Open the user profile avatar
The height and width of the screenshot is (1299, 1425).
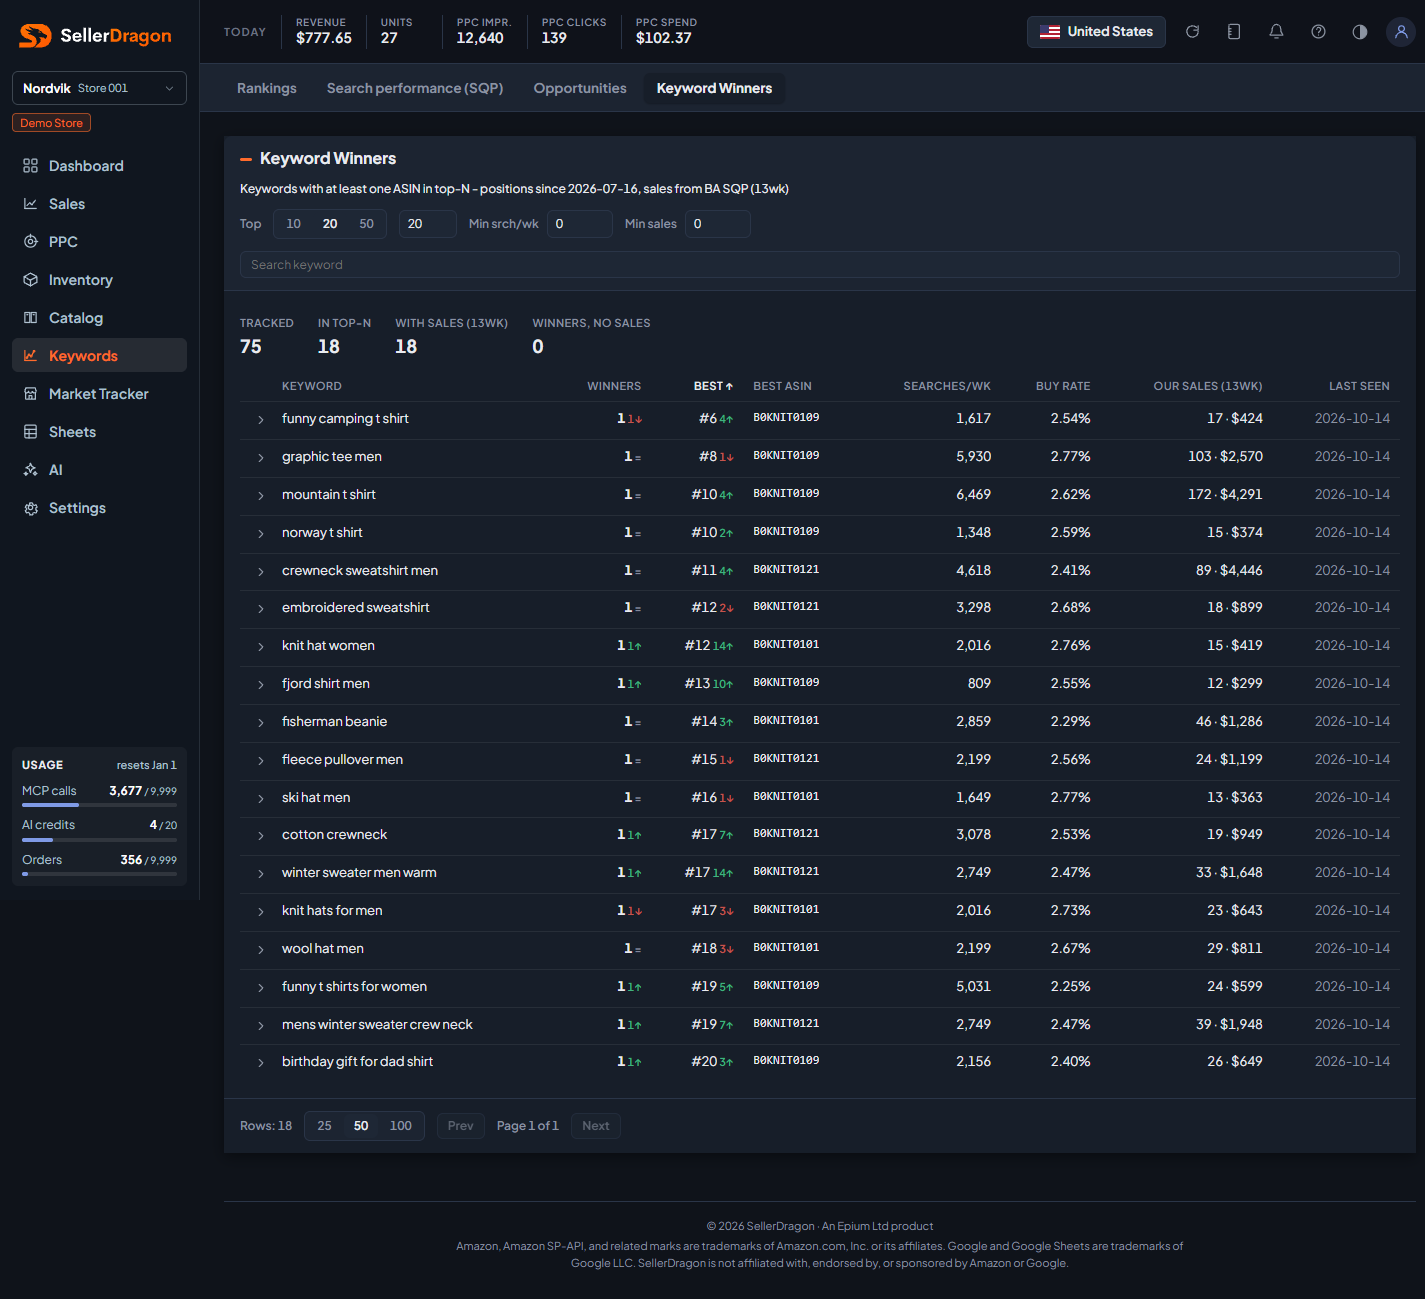[x=1401, y=32]
